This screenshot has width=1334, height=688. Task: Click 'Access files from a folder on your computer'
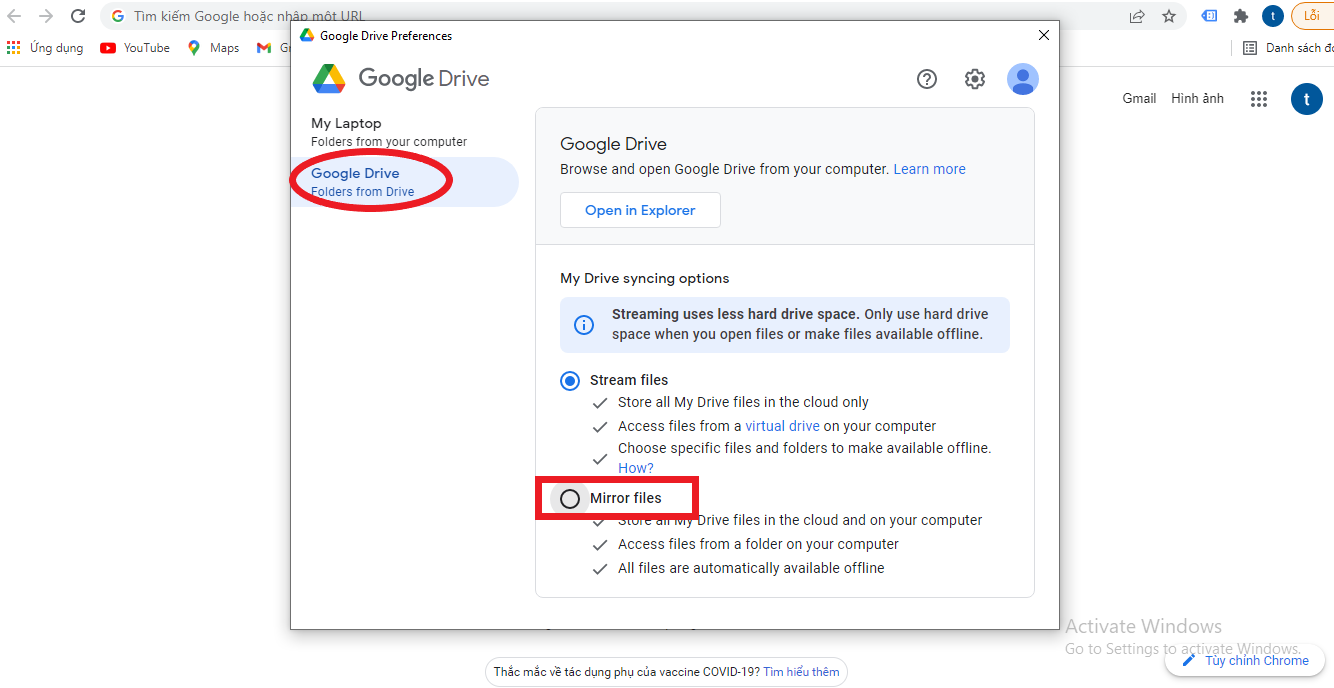(758, 544)
